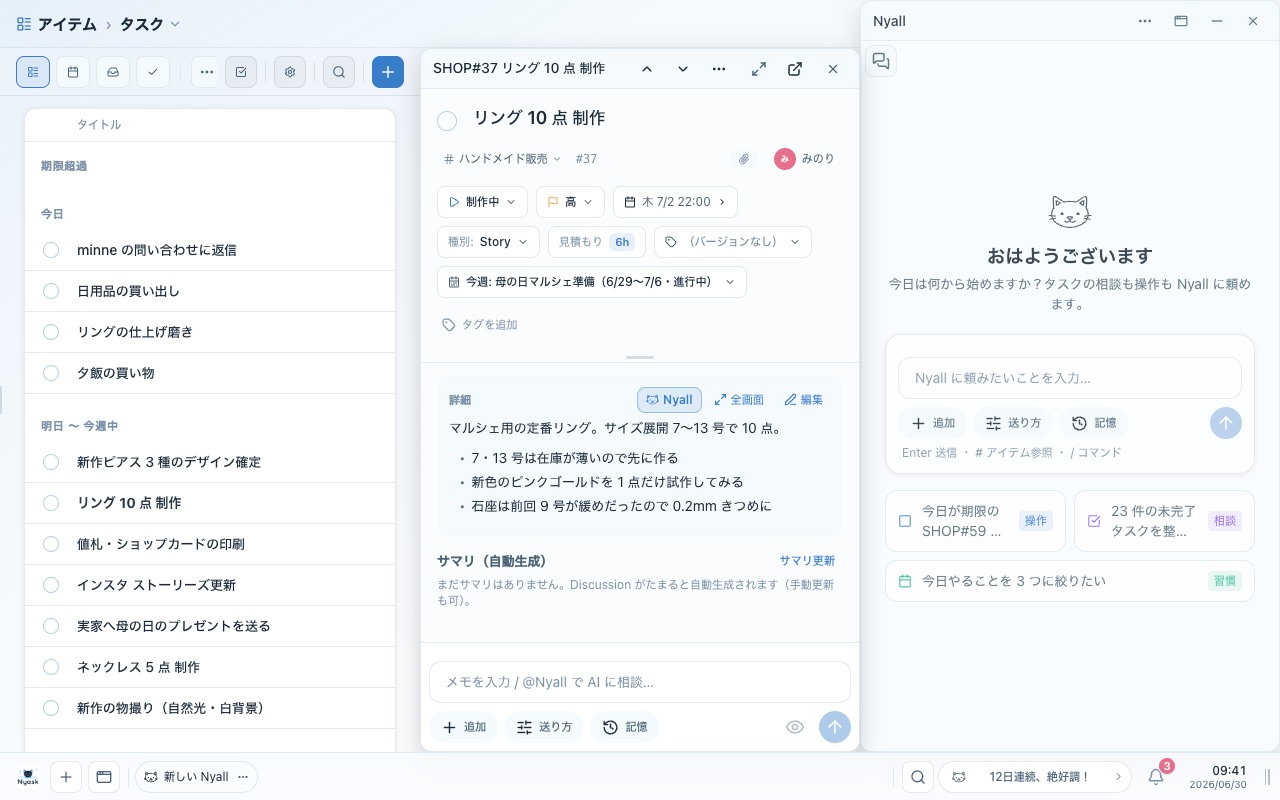Click the 見積もり 6h estimate field
The width and height of the screenshot is (1280, 800).
595,242
